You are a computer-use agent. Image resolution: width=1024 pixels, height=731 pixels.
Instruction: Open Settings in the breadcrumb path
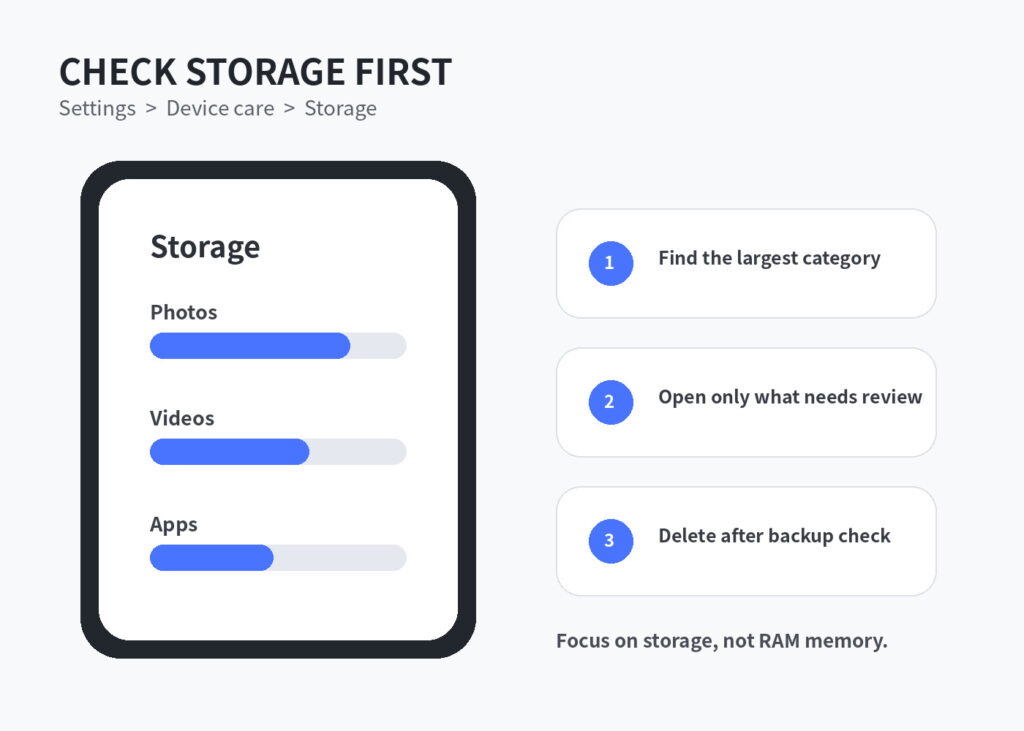tap(97, 108)
